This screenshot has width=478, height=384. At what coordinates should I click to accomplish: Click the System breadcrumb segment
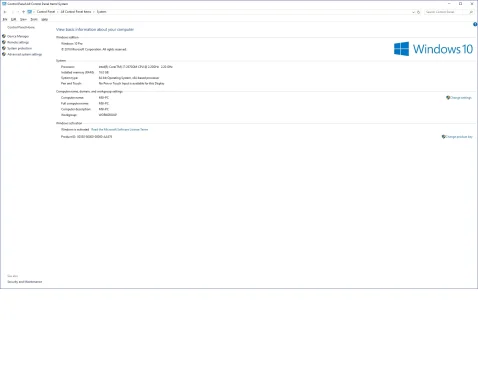[x=101, y=12]
